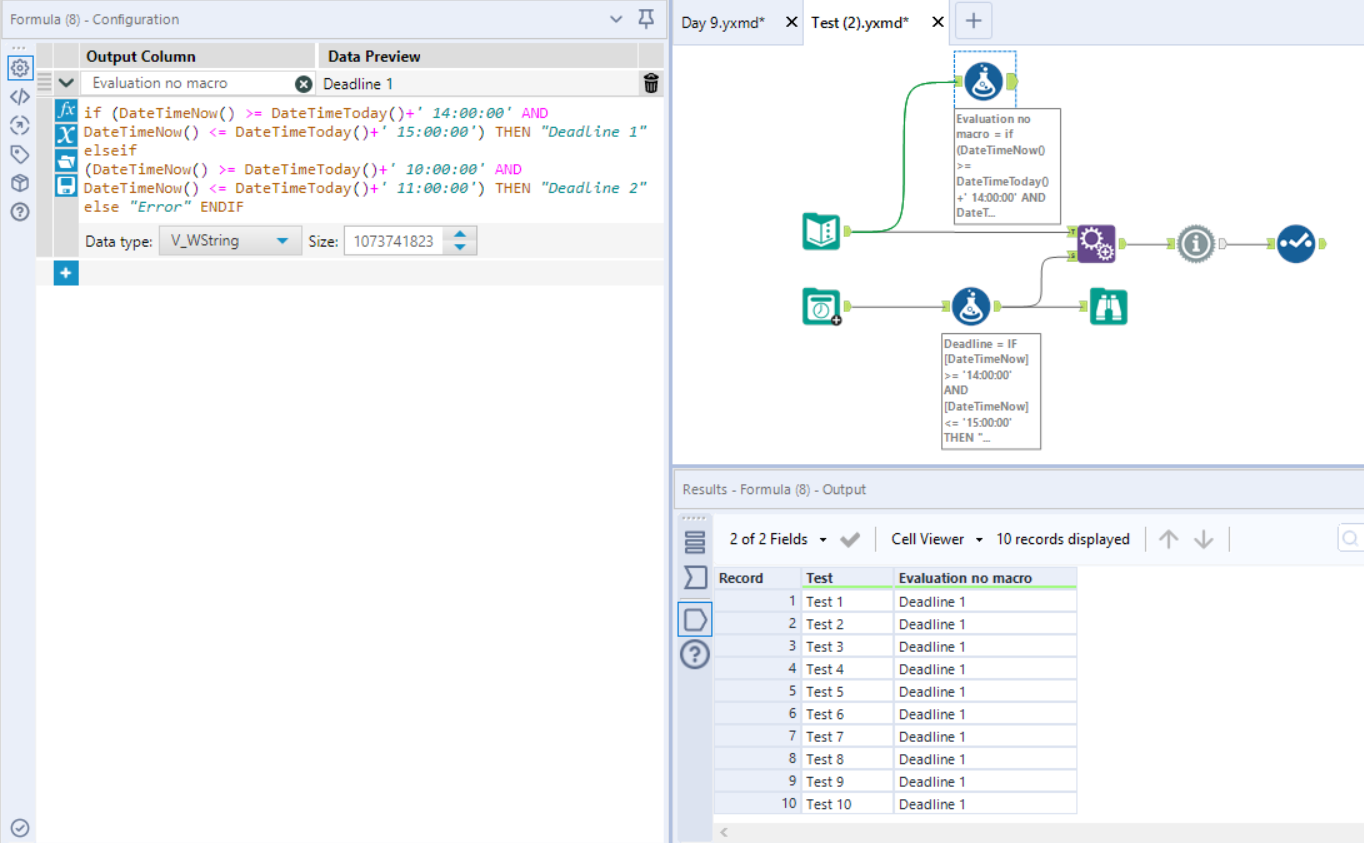This screenshot has width=1364, height=843.
Task: Open the recent expressions folder icon
Action: pos(66,160)
